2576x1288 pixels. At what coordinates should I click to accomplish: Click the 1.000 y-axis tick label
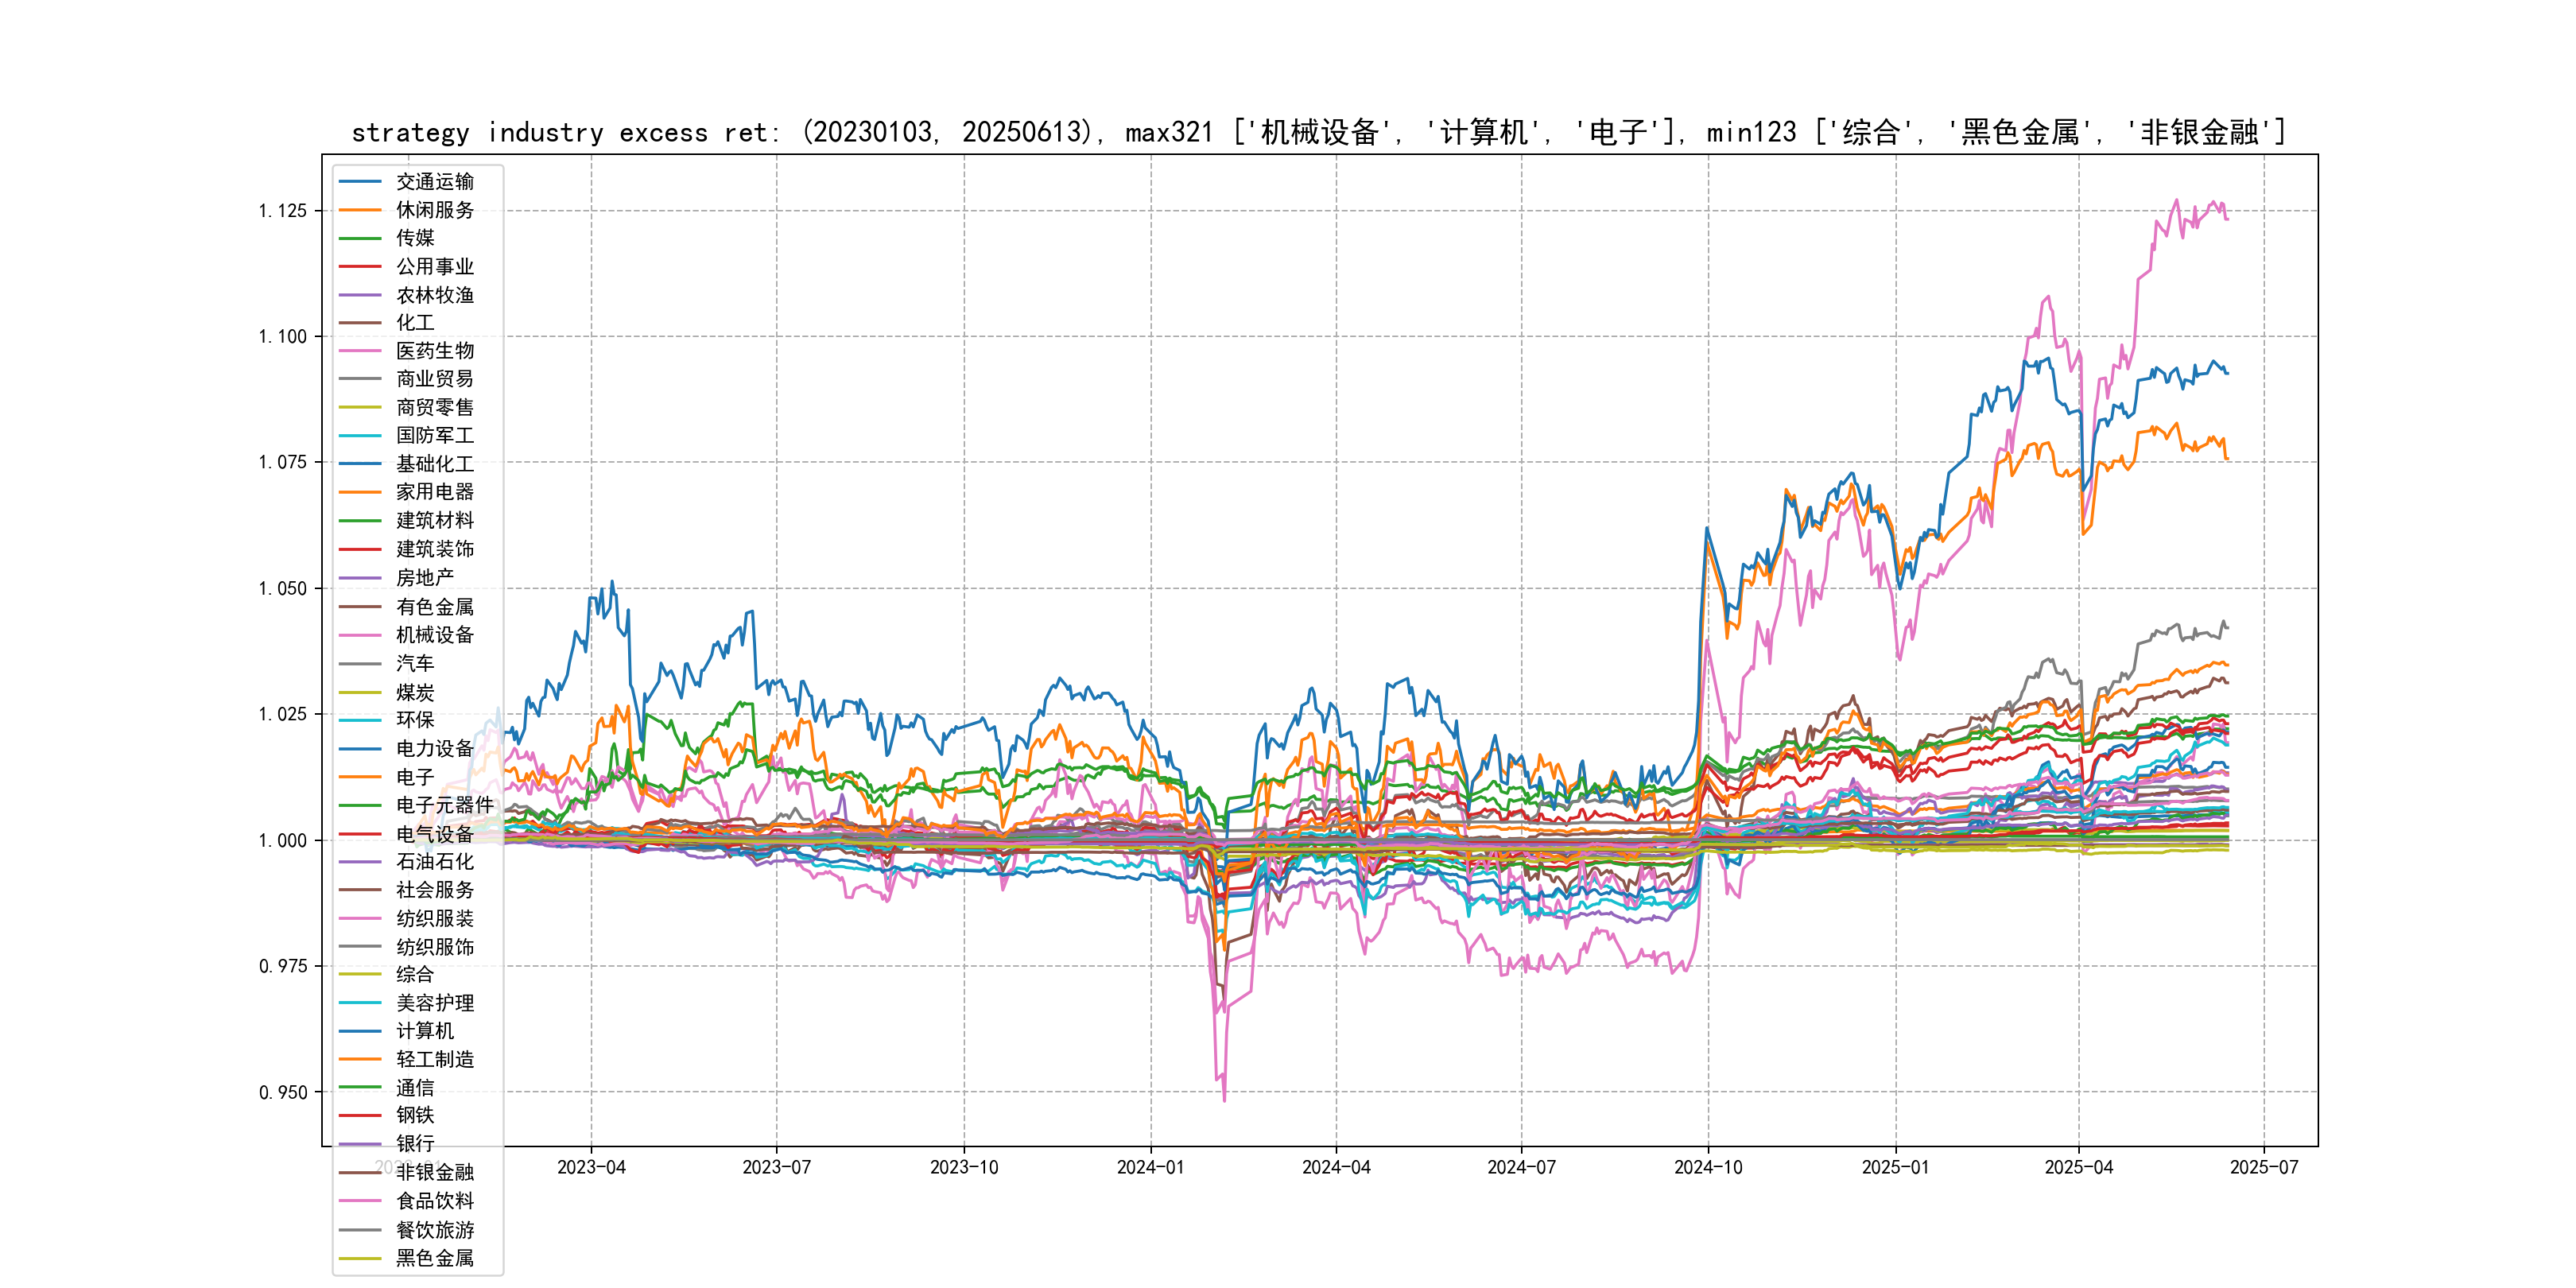(282, 840)
